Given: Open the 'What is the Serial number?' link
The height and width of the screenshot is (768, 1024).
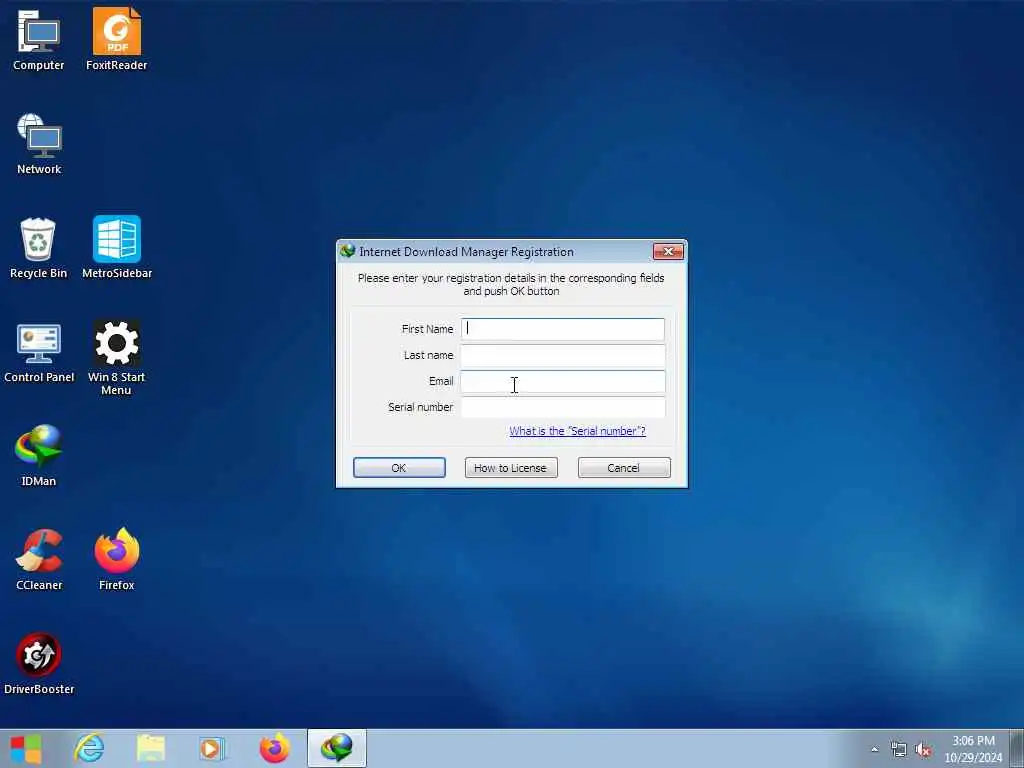Looking at the screenshot, I should click(577, 431).
